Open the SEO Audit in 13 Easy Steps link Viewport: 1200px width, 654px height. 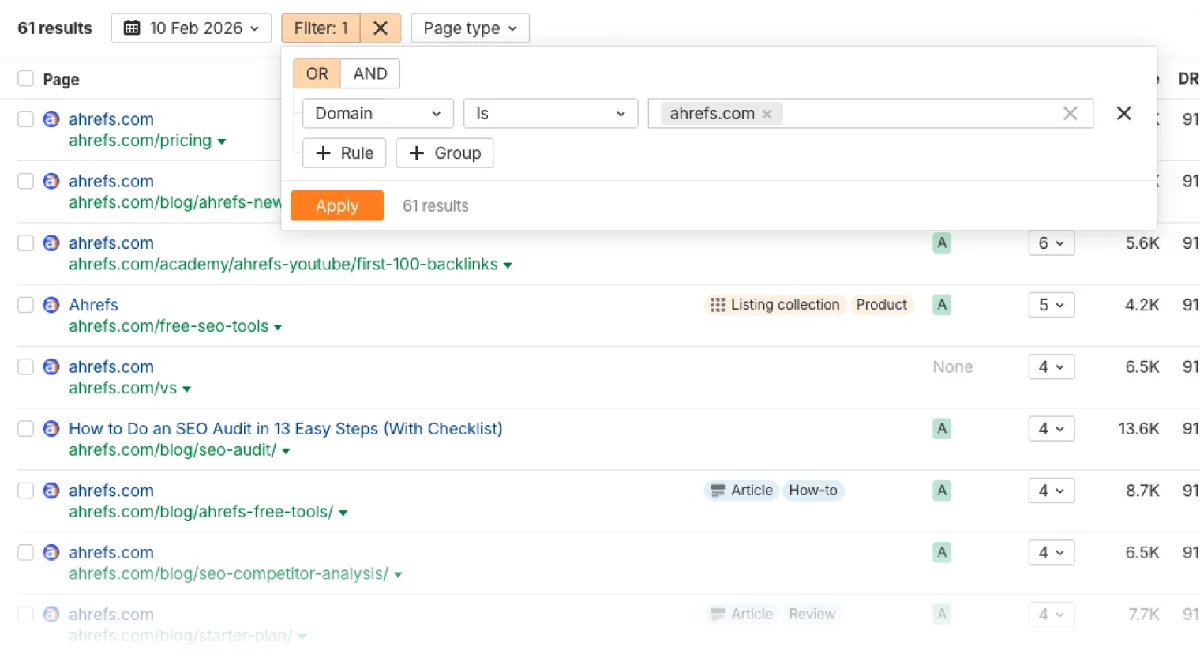[285, 429]
